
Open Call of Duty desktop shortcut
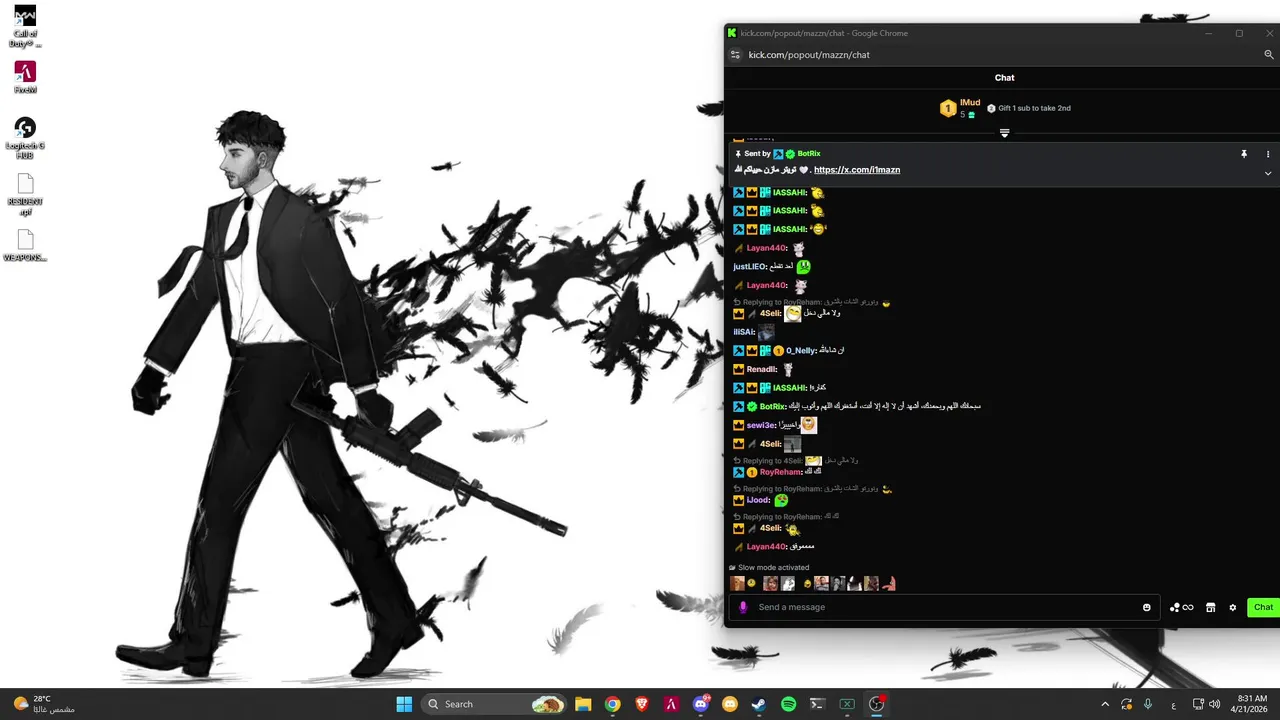coord(25,27)
